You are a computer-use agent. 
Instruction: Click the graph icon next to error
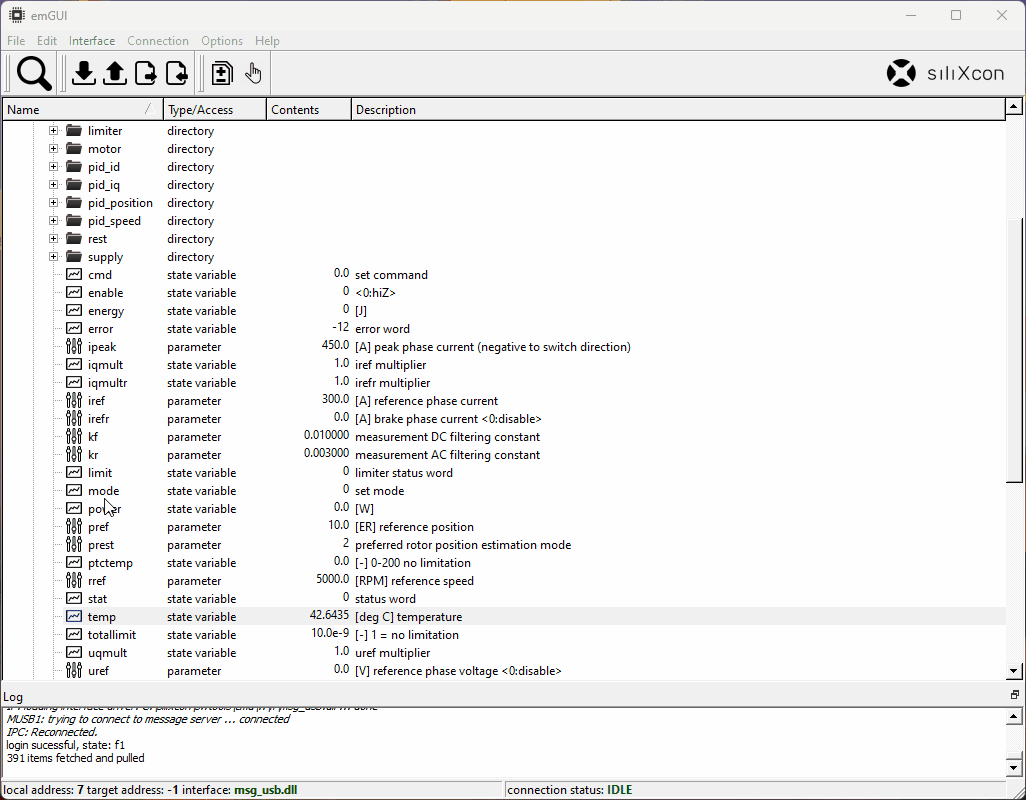(x=74, y=328)
